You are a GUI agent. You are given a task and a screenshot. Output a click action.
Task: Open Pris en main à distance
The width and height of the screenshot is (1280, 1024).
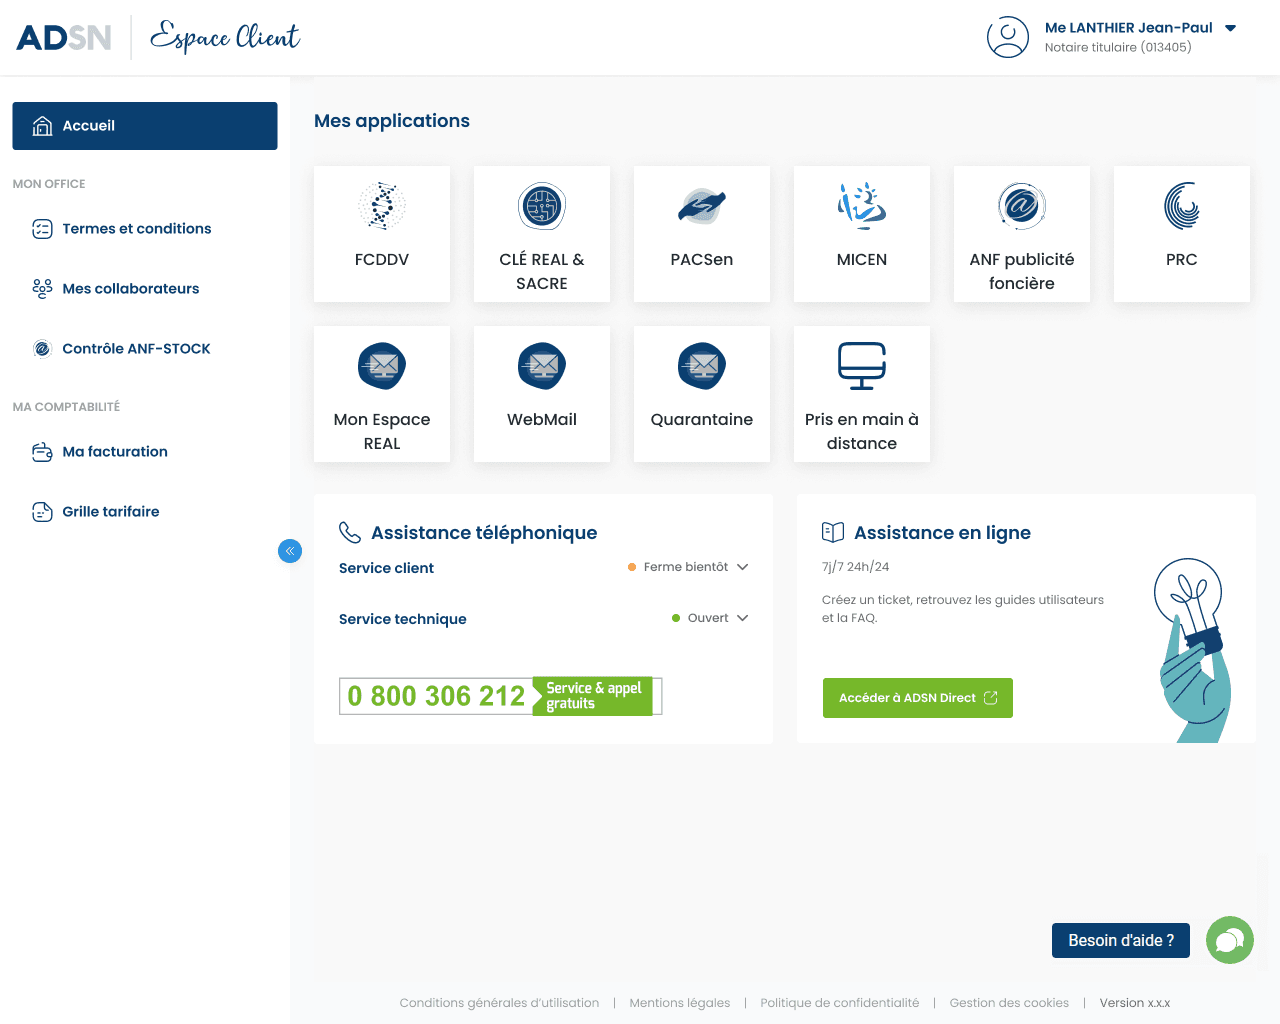(x=862, y=394)
